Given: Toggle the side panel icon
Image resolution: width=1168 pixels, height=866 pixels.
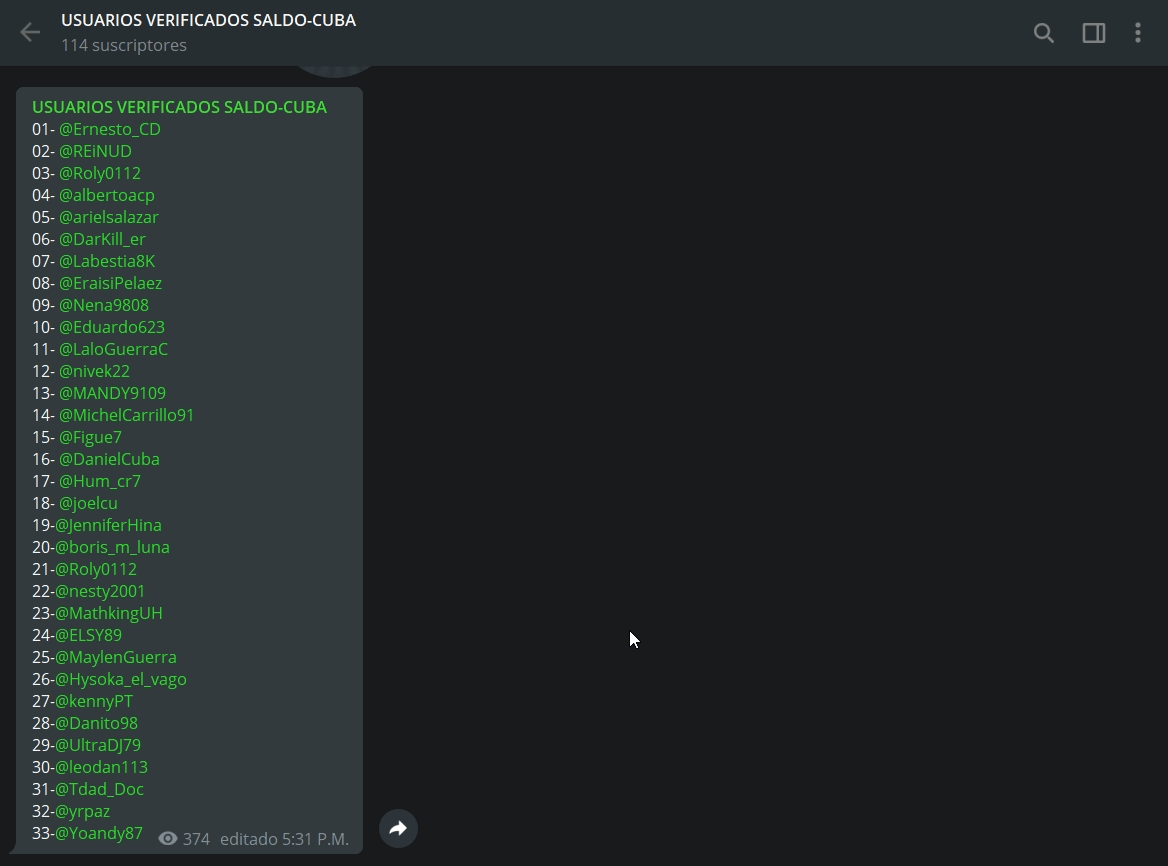Looking at the screenshot, I should [x=1094, y=33].
